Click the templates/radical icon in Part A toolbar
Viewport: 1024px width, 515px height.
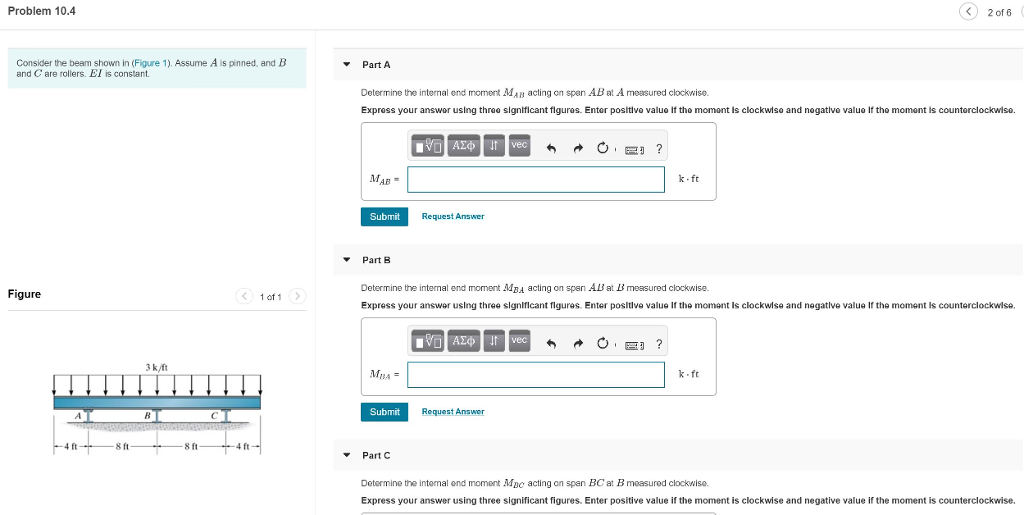tap(428, 146)
